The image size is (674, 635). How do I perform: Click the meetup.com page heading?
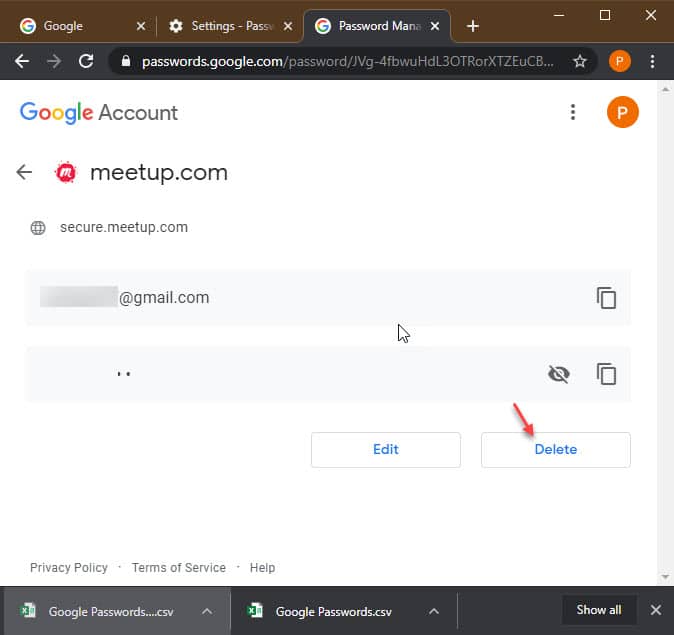tap(159, 172)
